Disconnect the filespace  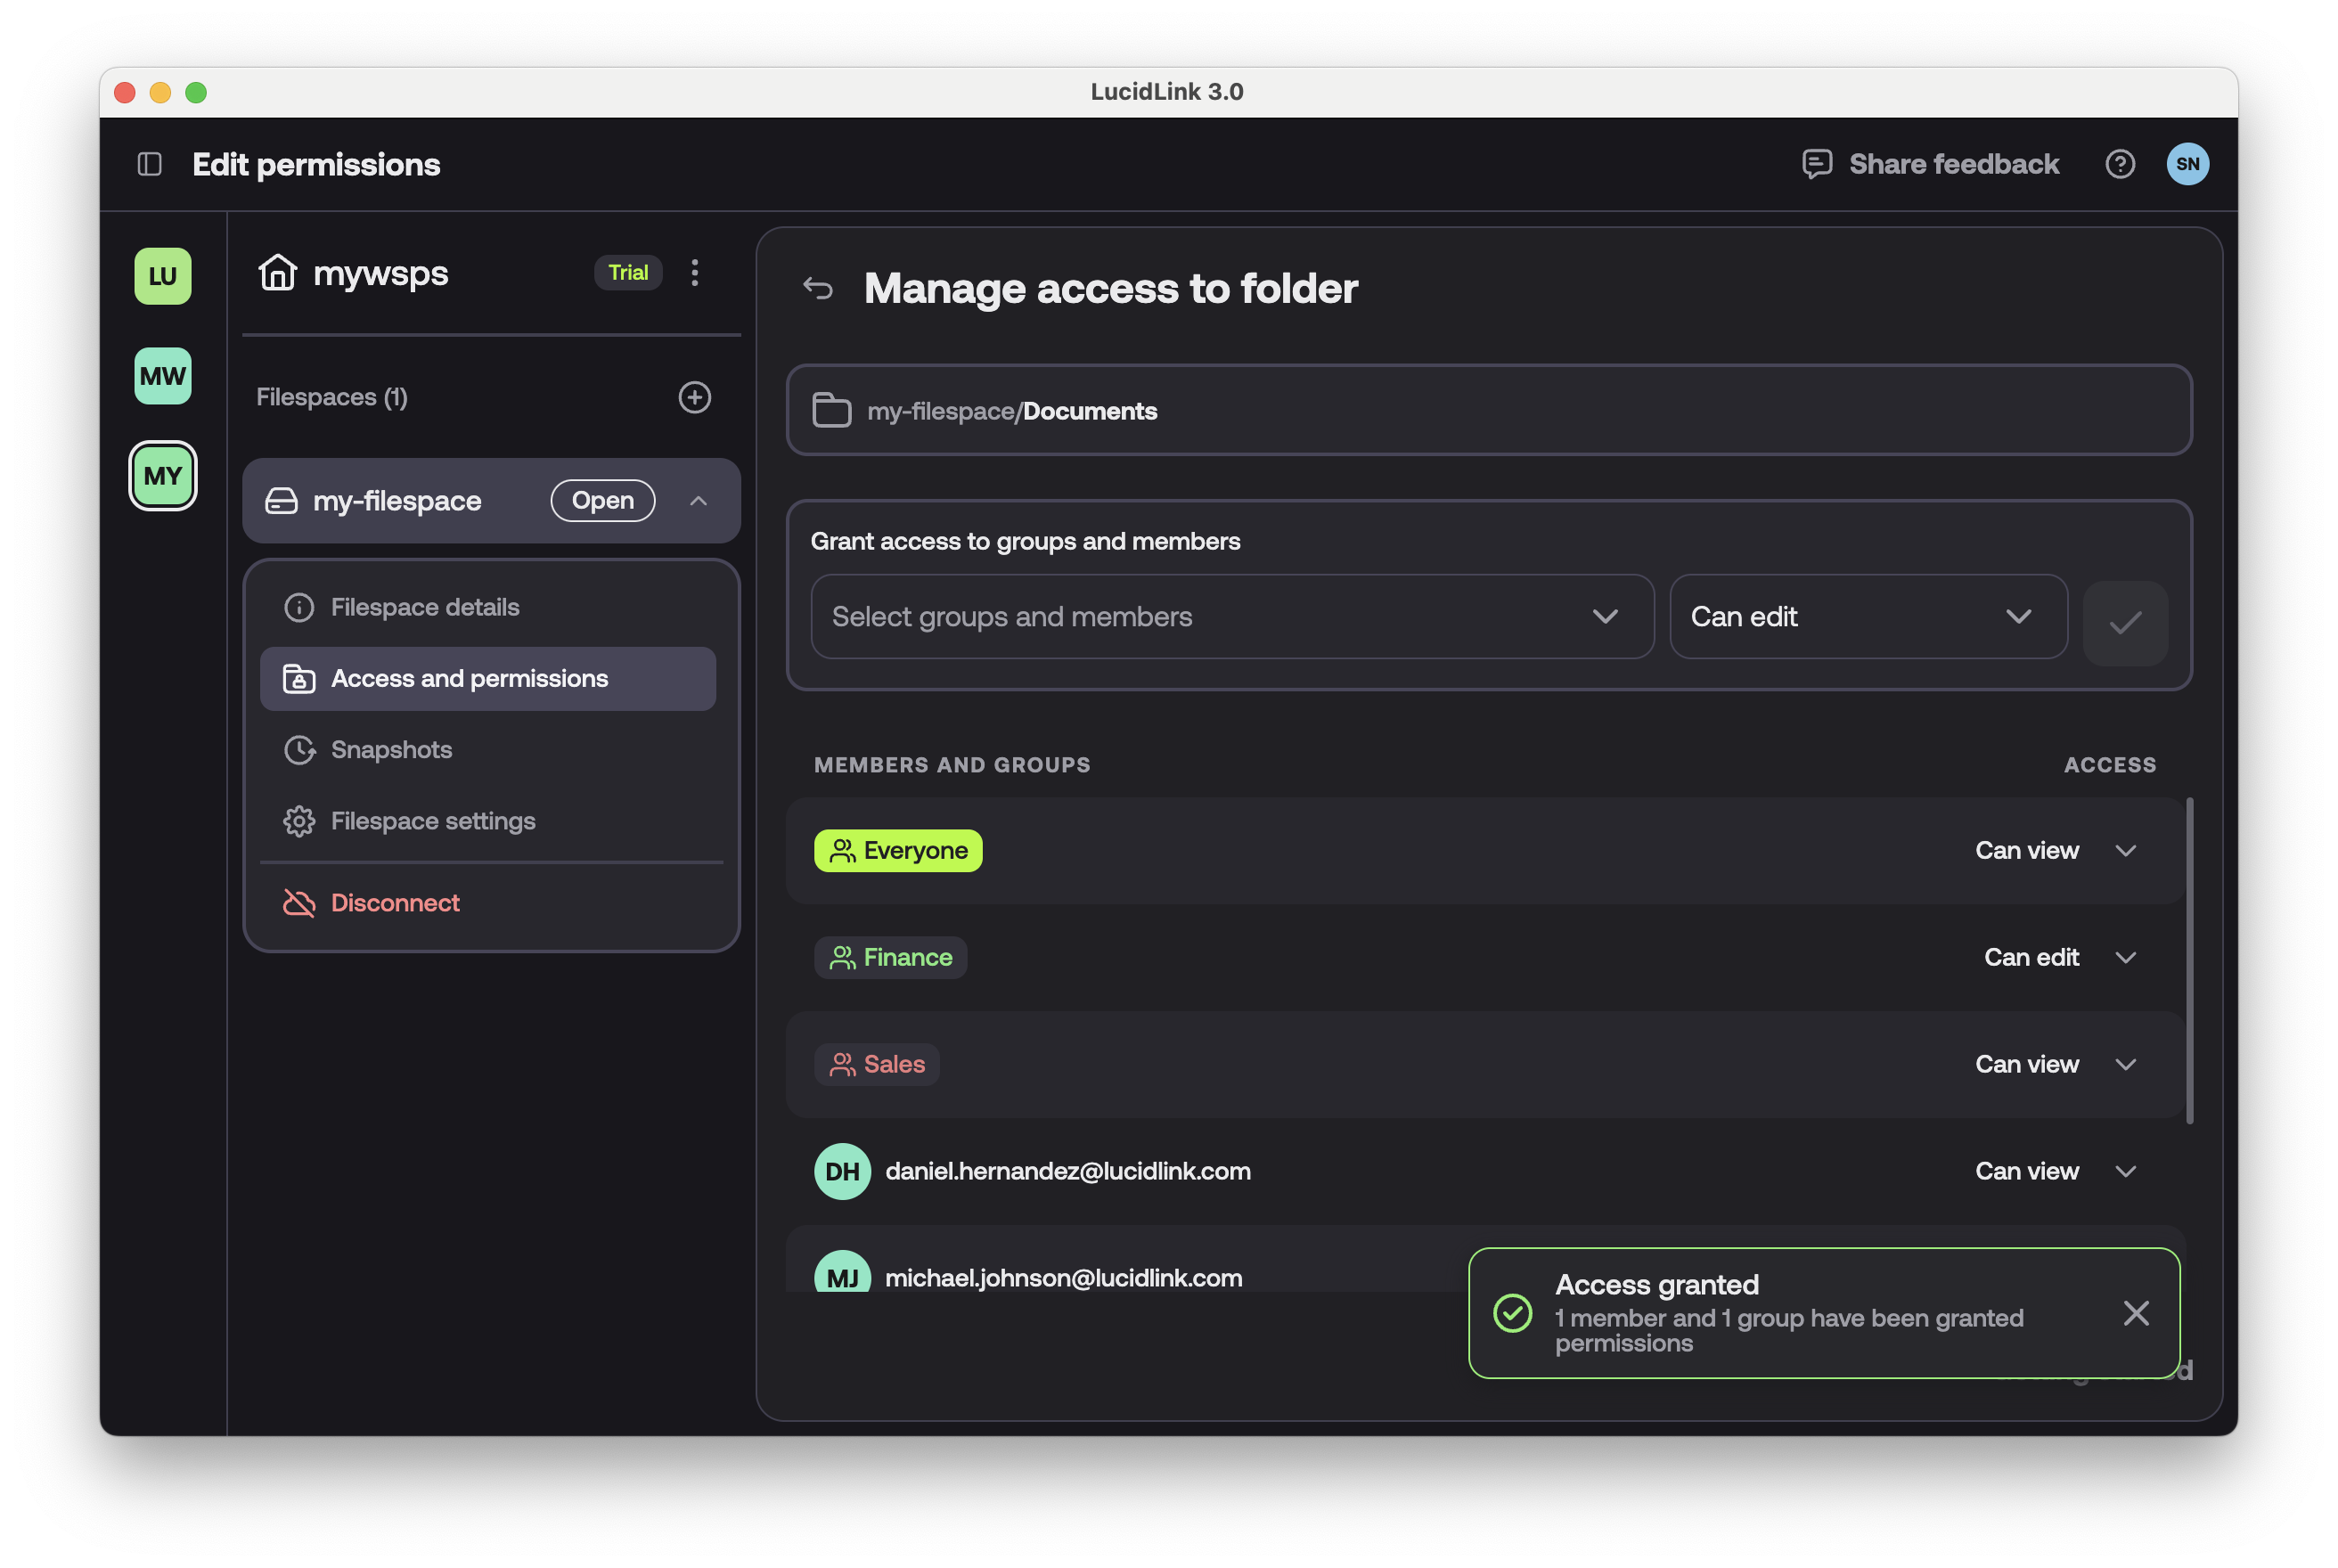pos(488,903)
